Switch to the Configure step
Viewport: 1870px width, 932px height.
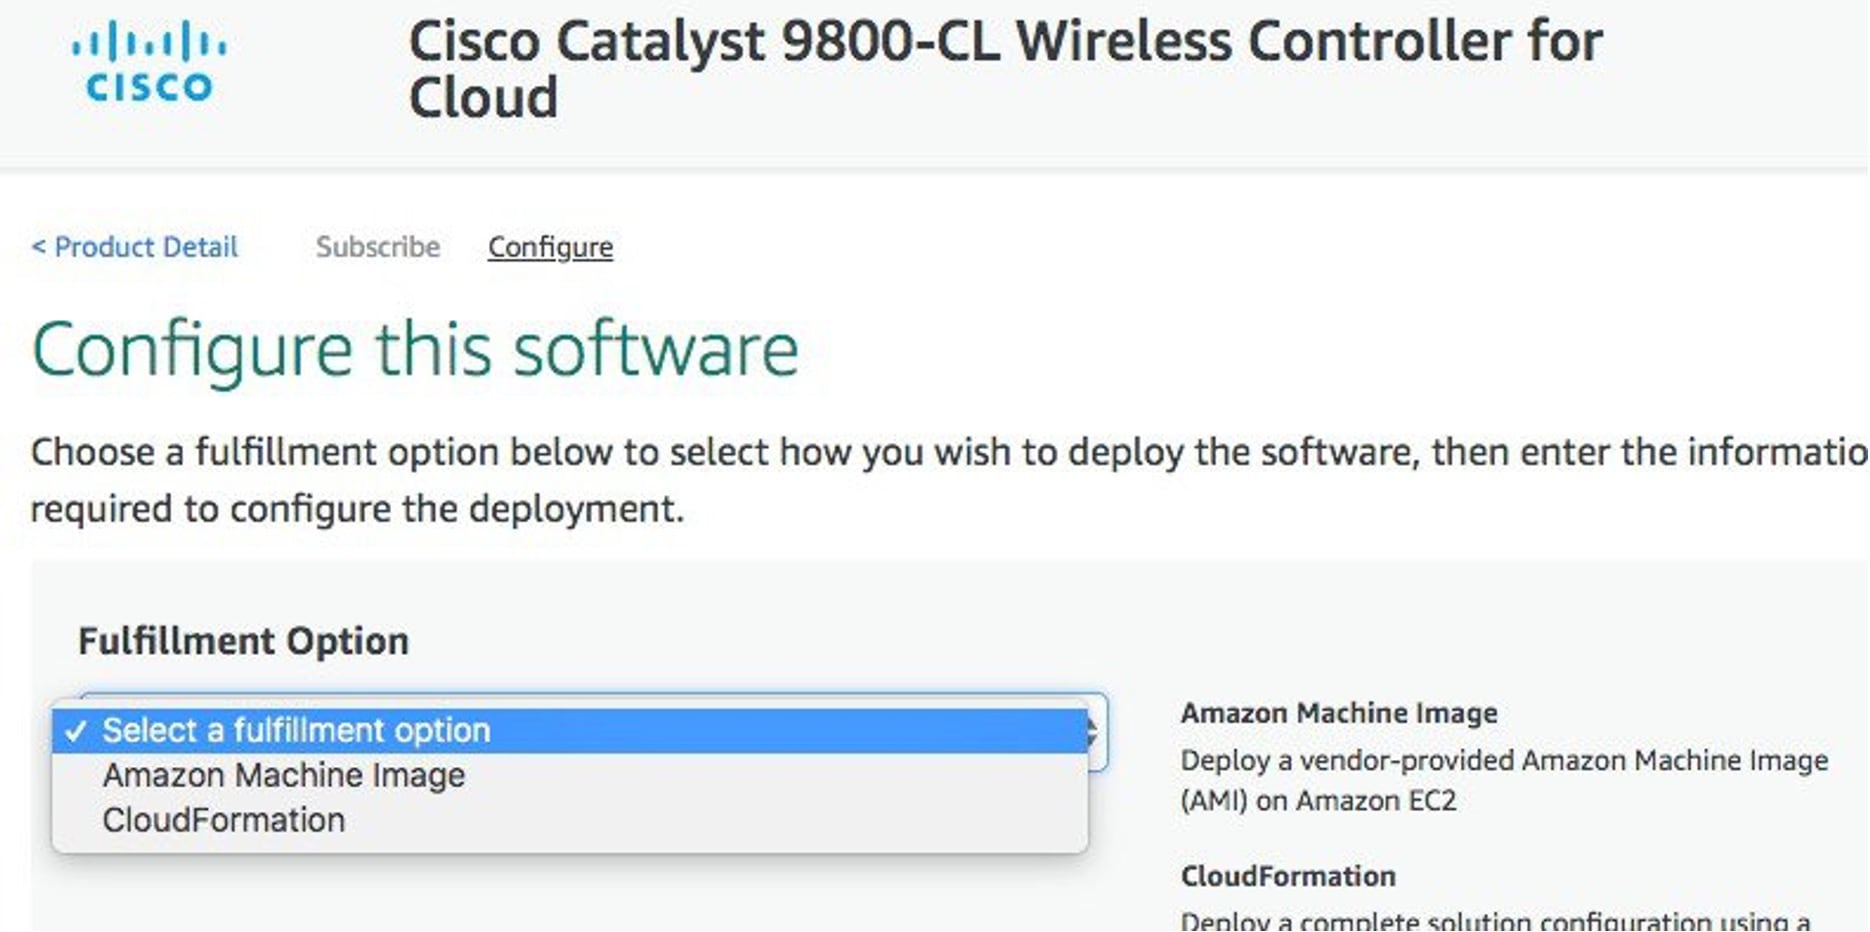click(x=550, y=247)
